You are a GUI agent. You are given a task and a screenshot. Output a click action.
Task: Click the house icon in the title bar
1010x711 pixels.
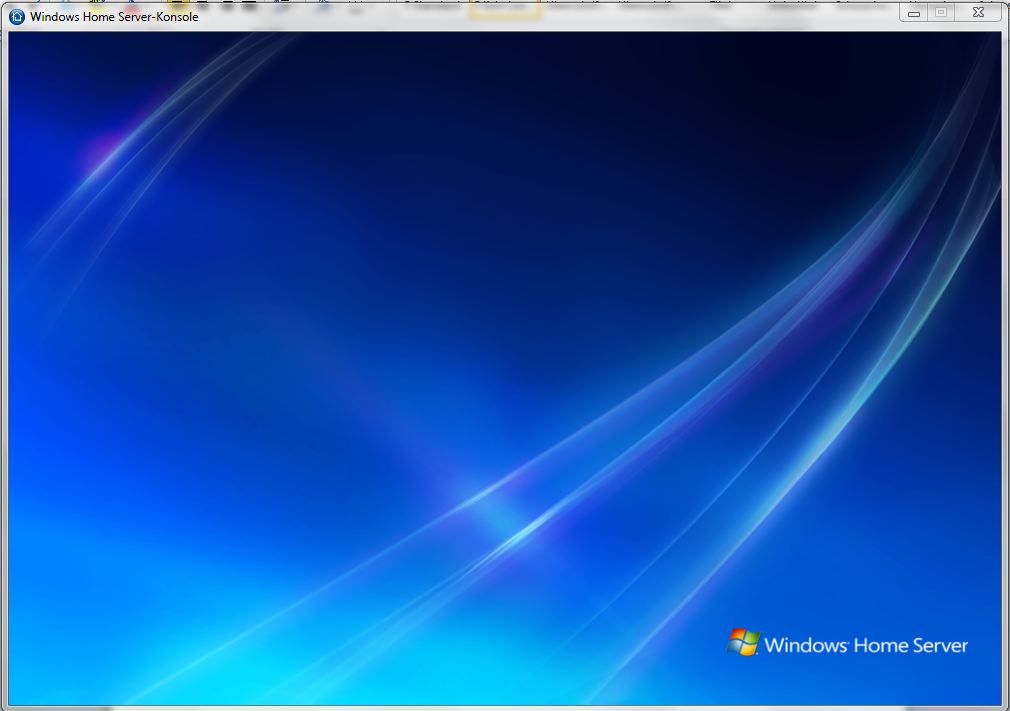pos(17,15)
